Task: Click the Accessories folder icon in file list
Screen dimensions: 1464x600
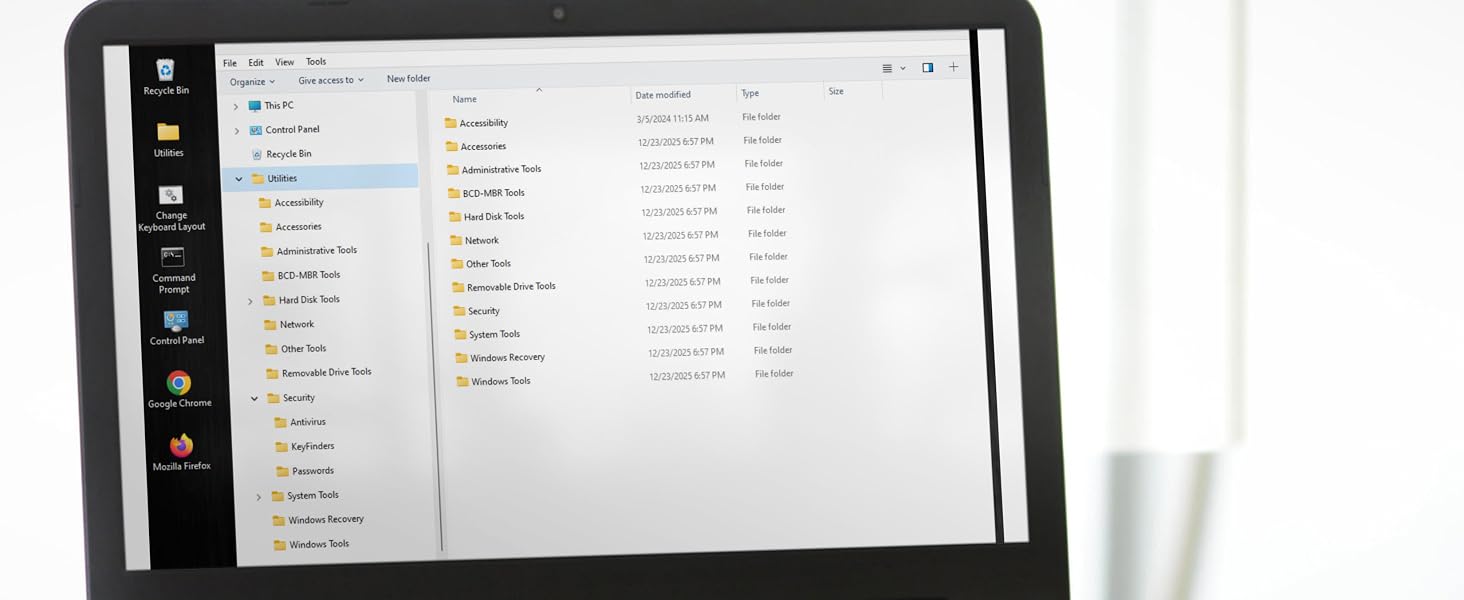Action: click(451, 146)
